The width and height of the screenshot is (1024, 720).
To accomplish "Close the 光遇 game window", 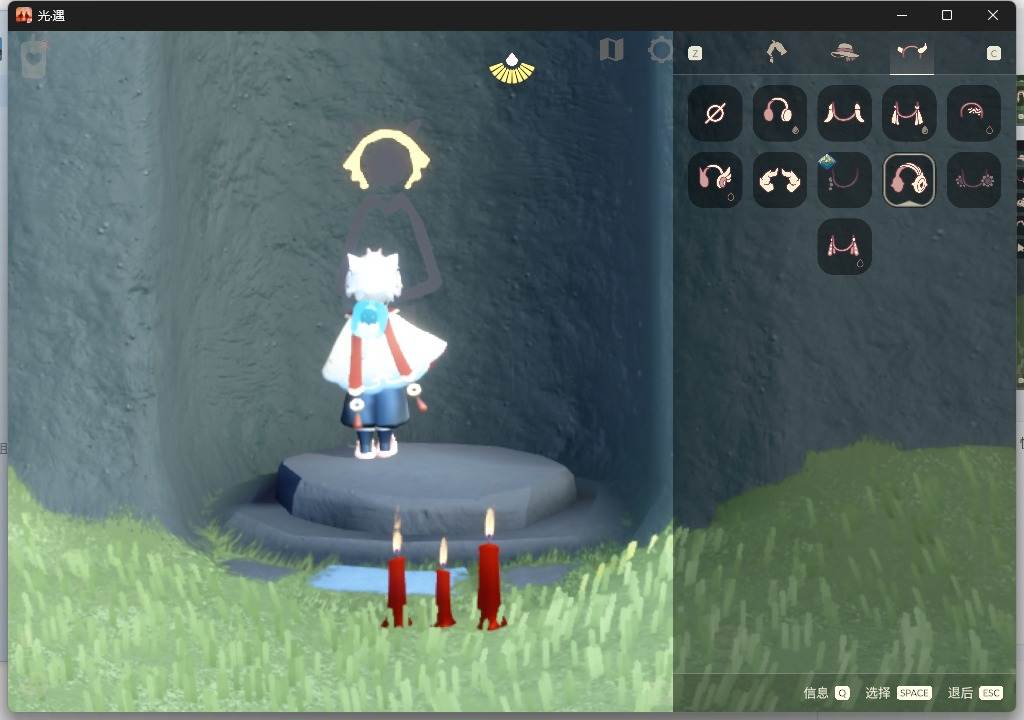I will click(993, 15).
